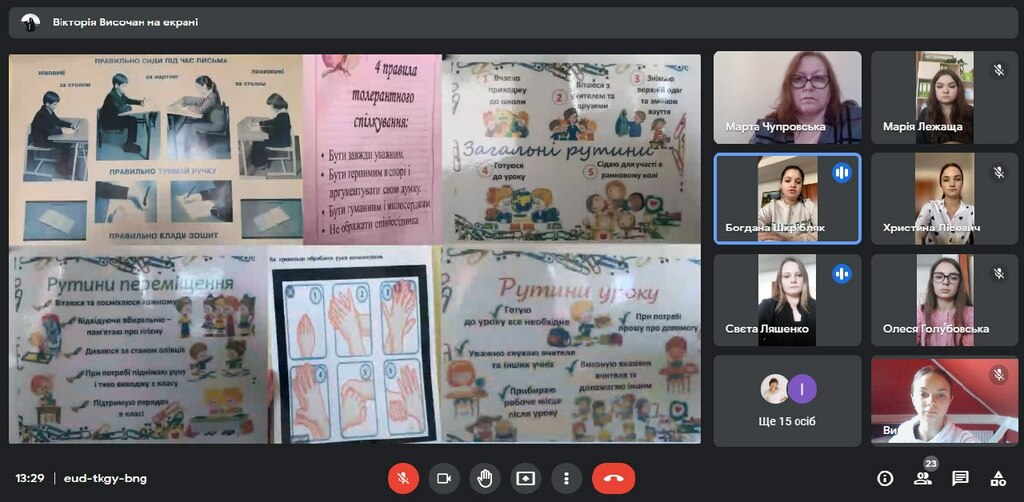Image resolution: width=1024 pixels, height=502 pixels.
Task: Raise hand in the meeting
Action: coord(485,478)
